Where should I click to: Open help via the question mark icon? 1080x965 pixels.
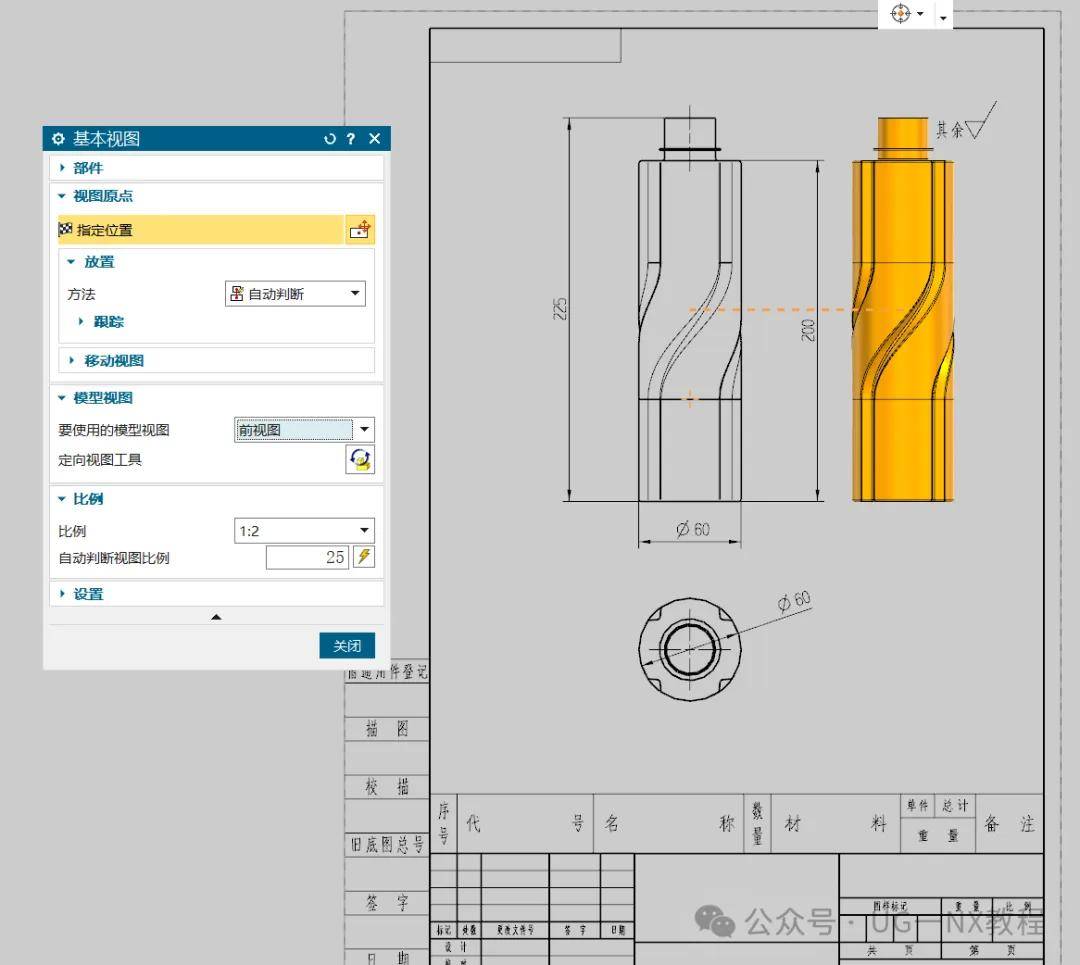[351, 138]
